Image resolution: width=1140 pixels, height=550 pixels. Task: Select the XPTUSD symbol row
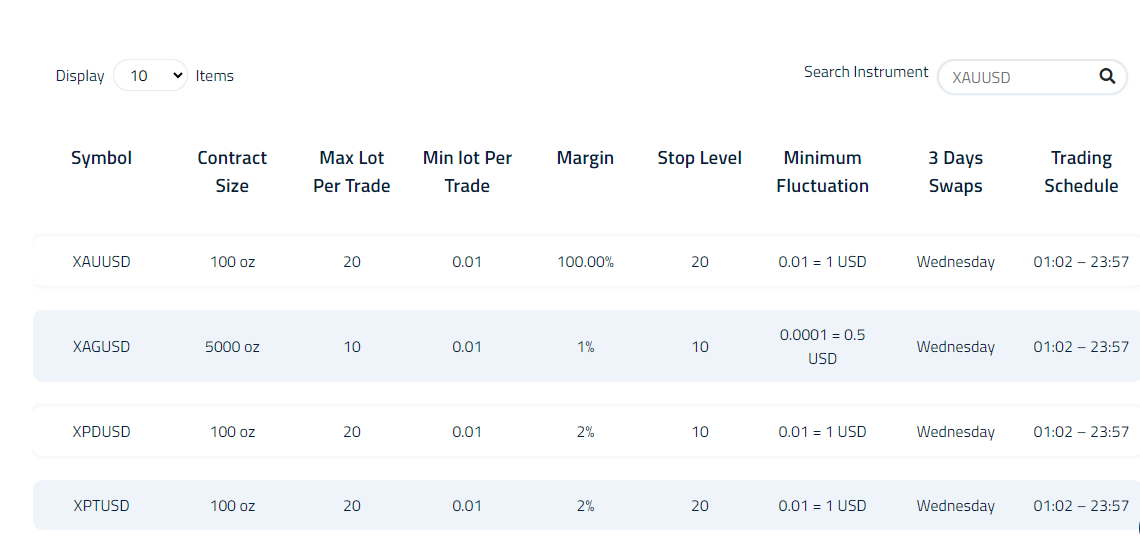(x=586, y=505)
